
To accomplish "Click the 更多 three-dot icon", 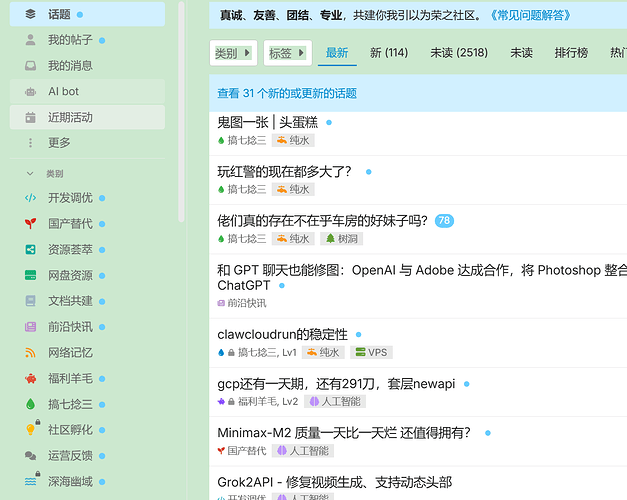I will click(30, 143).
